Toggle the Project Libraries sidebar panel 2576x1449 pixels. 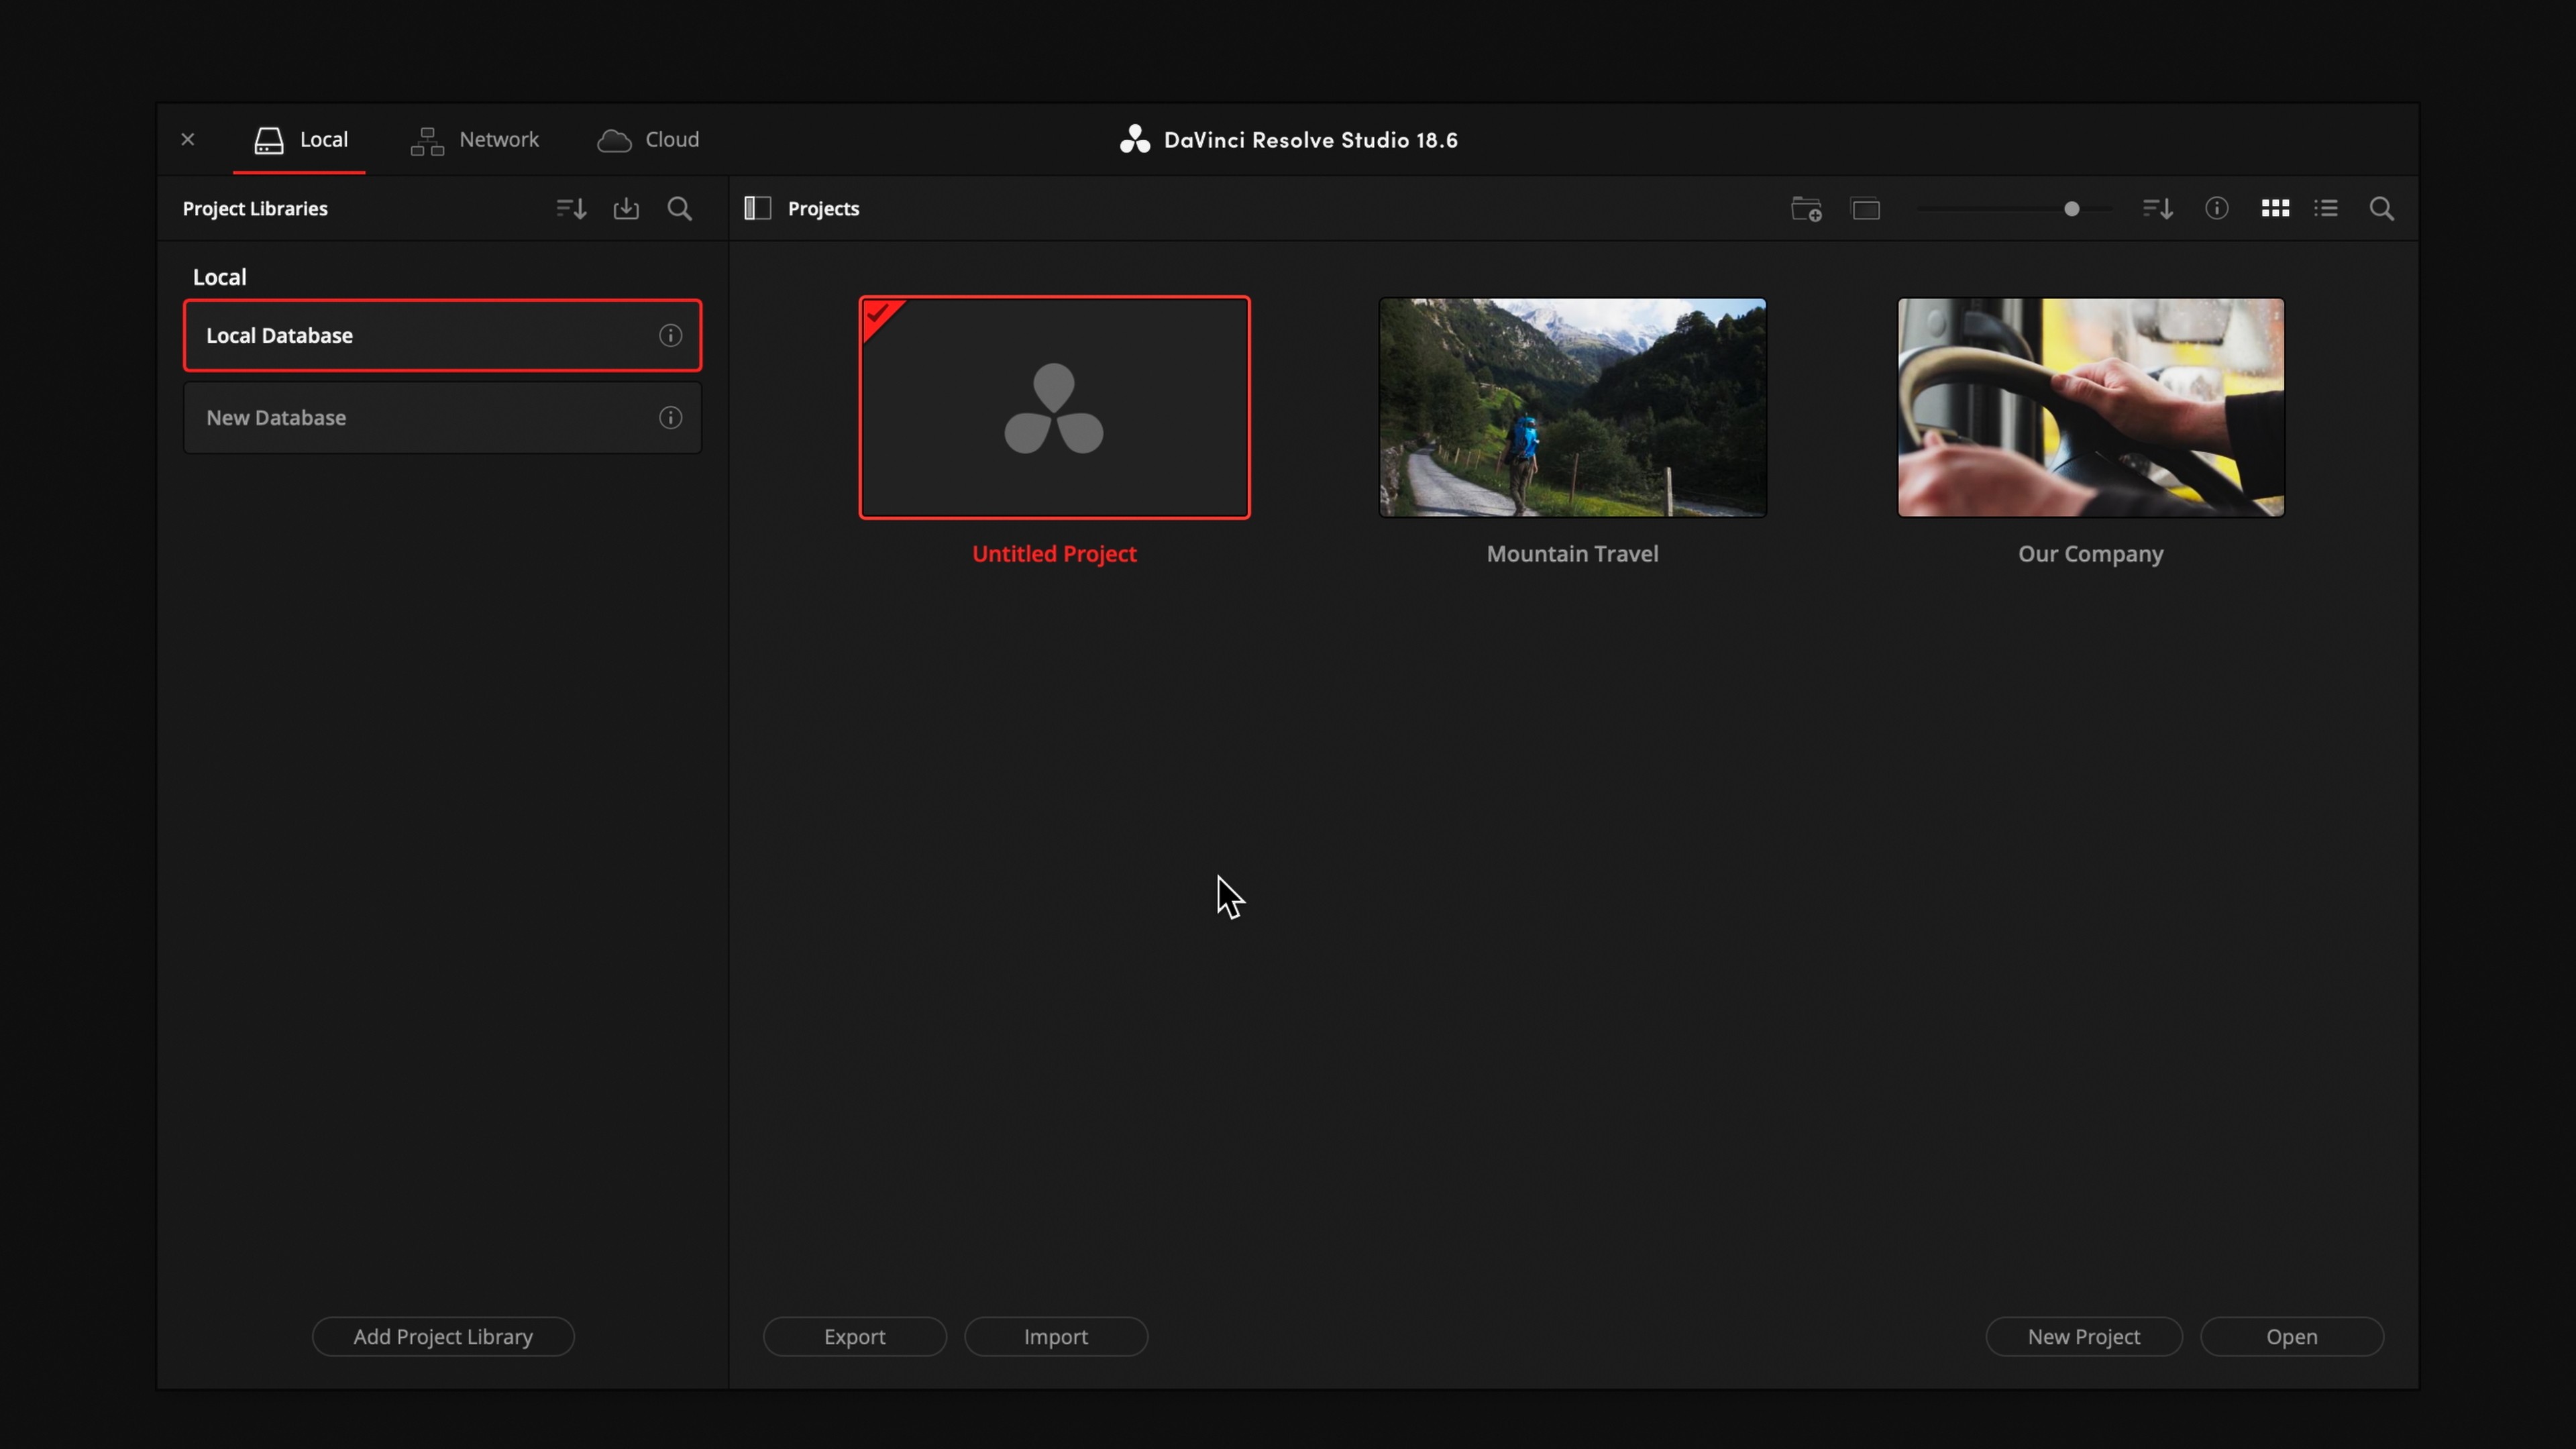click(757, 208)
